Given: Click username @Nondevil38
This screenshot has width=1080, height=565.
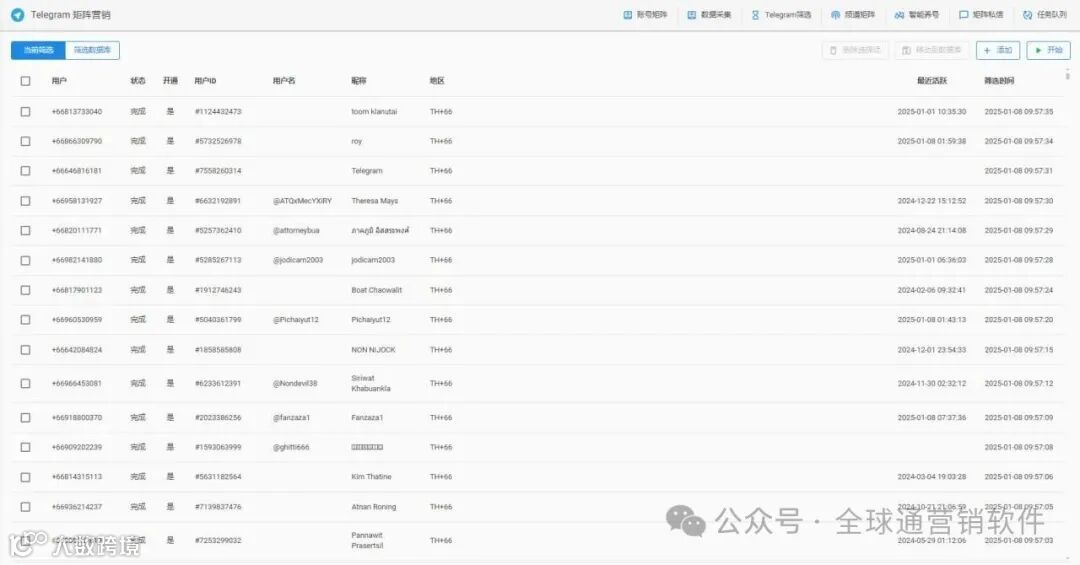Looking at the screenshot, I should [x=295, y=383].
